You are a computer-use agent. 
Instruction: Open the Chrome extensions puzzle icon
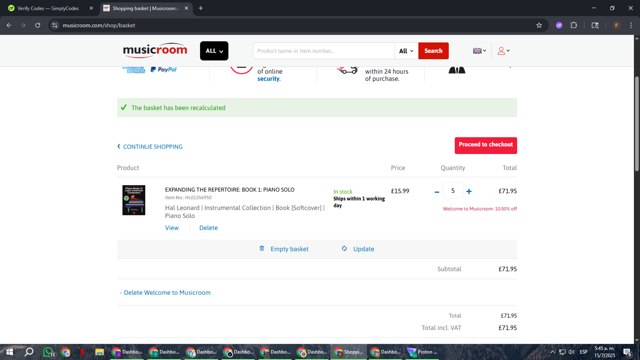574,25
